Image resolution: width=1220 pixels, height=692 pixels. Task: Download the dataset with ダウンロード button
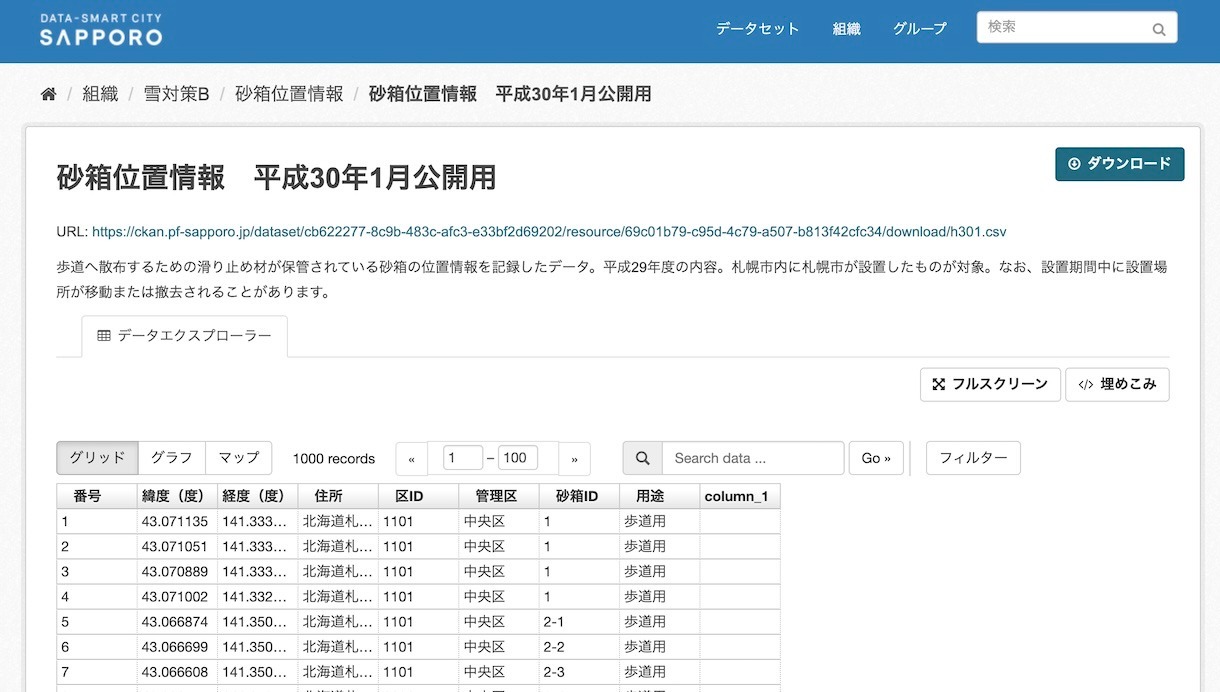point(1119,164)
